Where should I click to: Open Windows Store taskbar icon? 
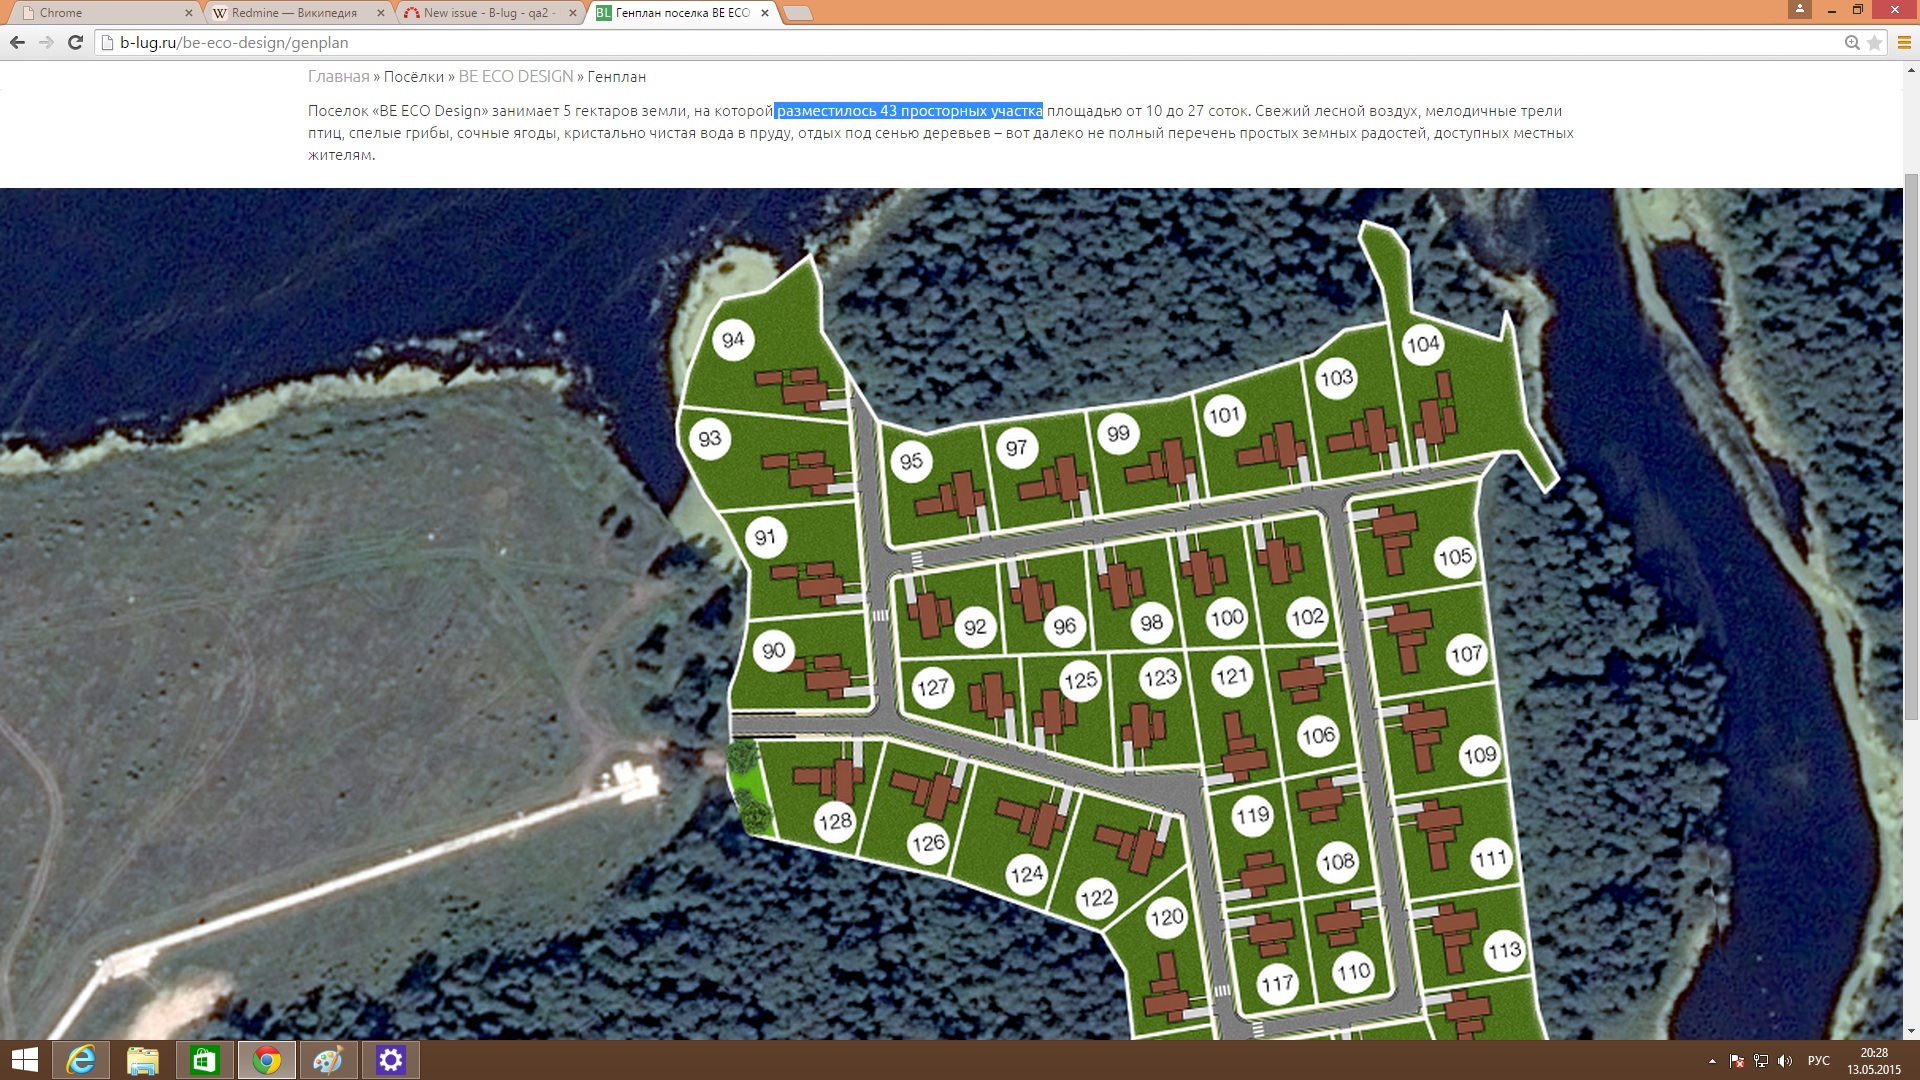click(204, 1060)
